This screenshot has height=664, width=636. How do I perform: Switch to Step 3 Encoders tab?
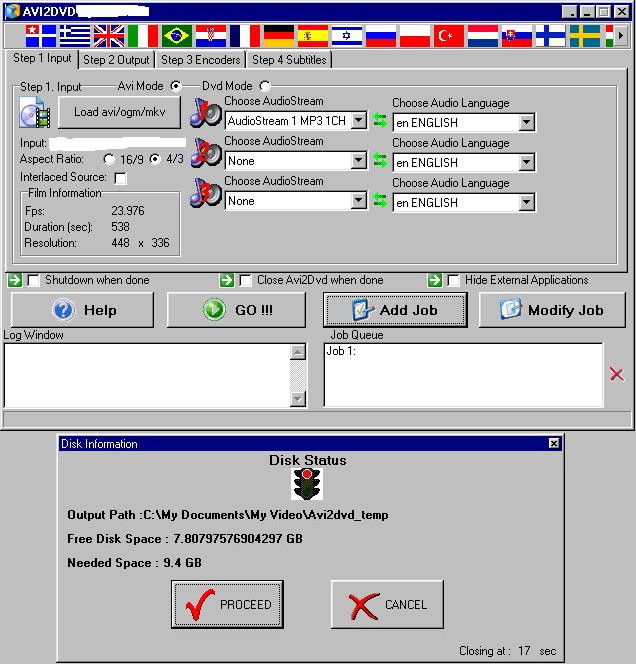pyautogui.click(x=201, y=60)
